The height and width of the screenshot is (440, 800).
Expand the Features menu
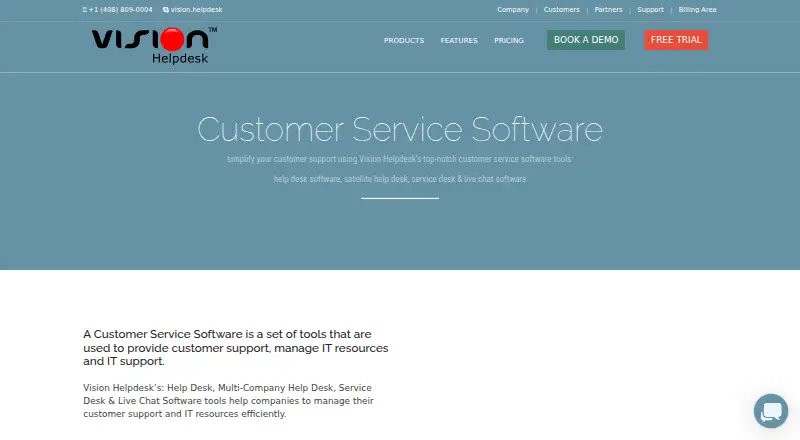tap(459, 40)
